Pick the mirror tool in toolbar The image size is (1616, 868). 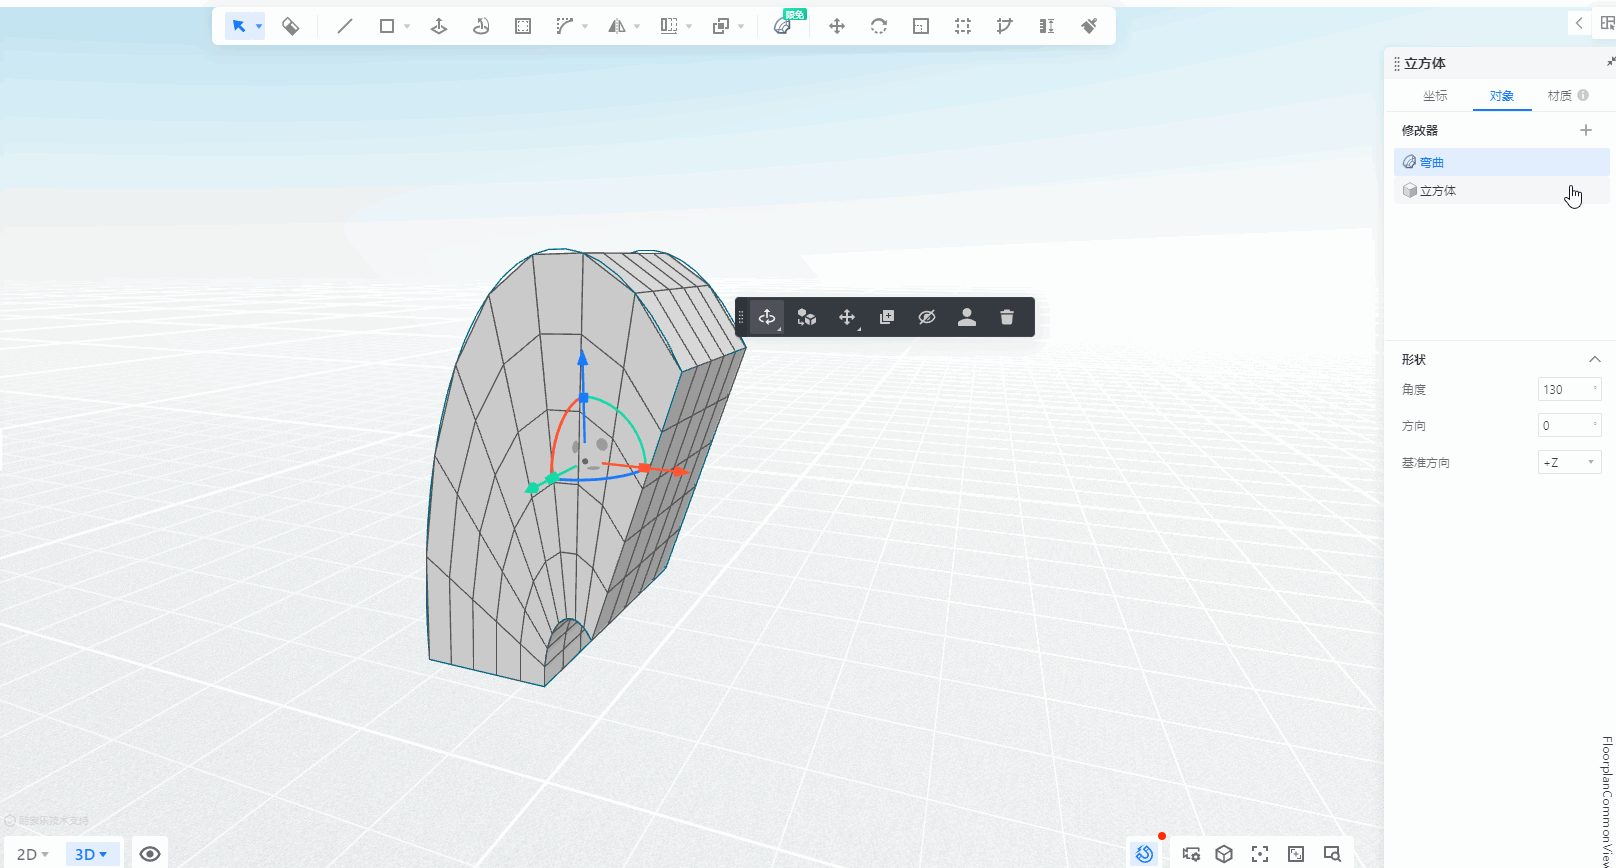point(616,26)
